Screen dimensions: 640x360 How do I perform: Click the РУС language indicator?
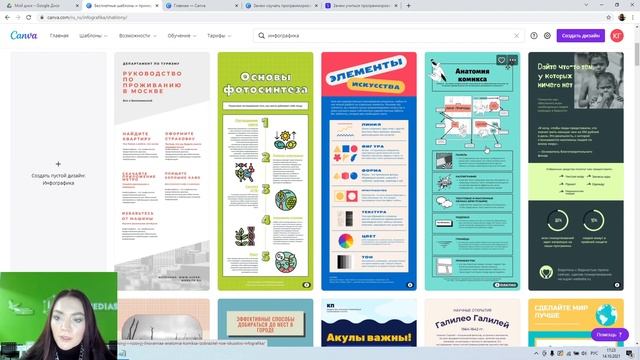click(x=594, y=353)
